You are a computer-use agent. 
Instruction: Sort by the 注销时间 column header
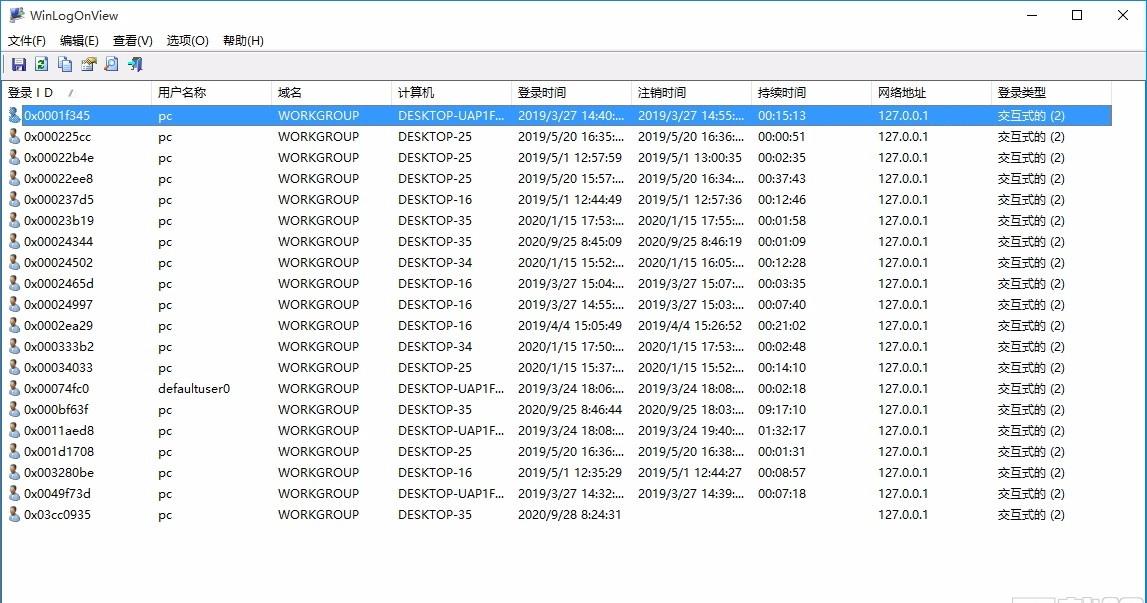click(691, 92)
